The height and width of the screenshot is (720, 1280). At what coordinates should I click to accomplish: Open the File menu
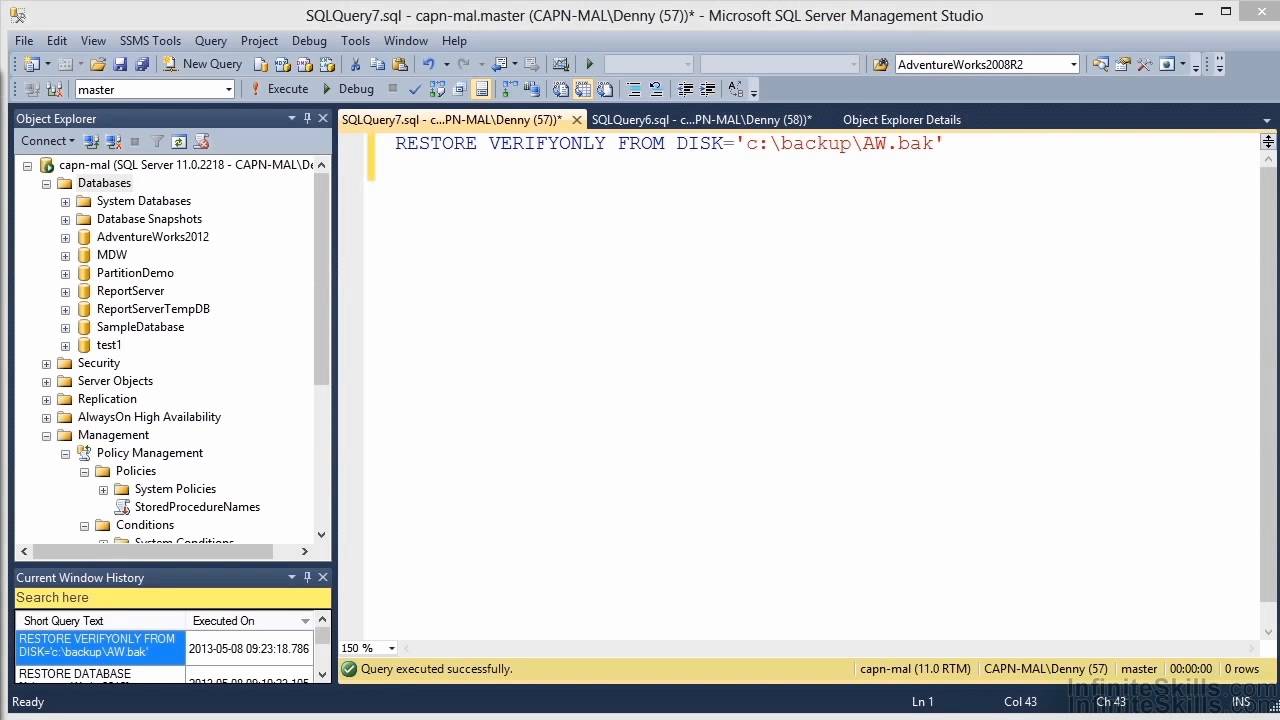click(24, 41)
